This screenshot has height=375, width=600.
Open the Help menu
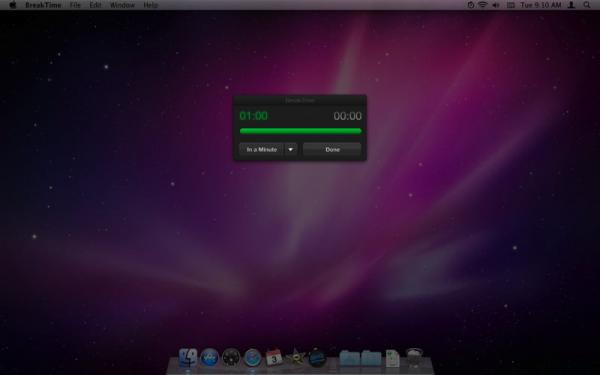click(150, 5)
